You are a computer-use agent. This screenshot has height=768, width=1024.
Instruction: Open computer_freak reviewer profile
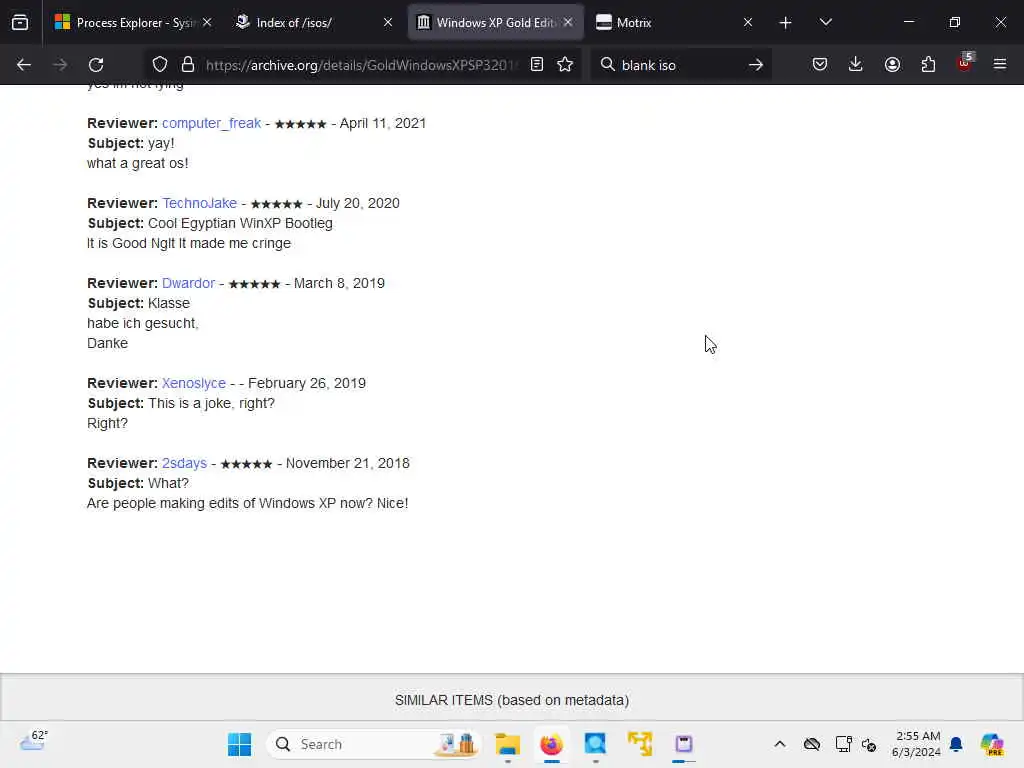pyautogui.click(x=211, y=123)
